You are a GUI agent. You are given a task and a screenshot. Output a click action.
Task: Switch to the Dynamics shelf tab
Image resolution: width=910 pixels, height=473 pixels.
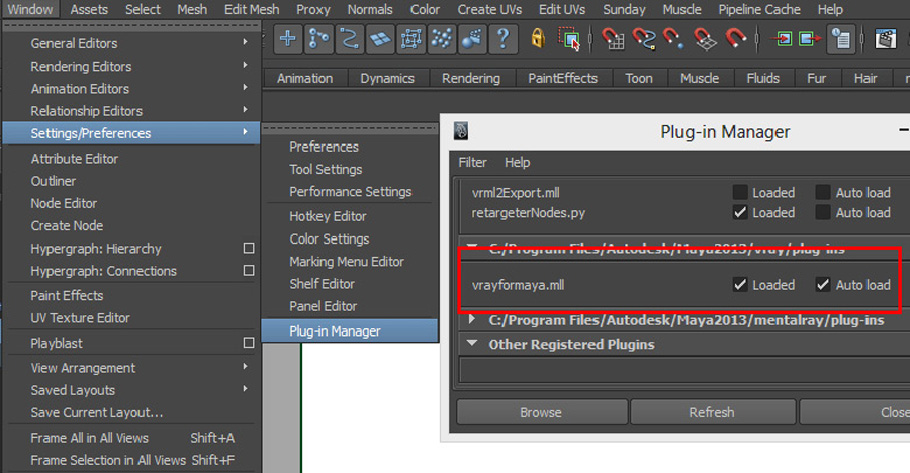pos(387,78)
